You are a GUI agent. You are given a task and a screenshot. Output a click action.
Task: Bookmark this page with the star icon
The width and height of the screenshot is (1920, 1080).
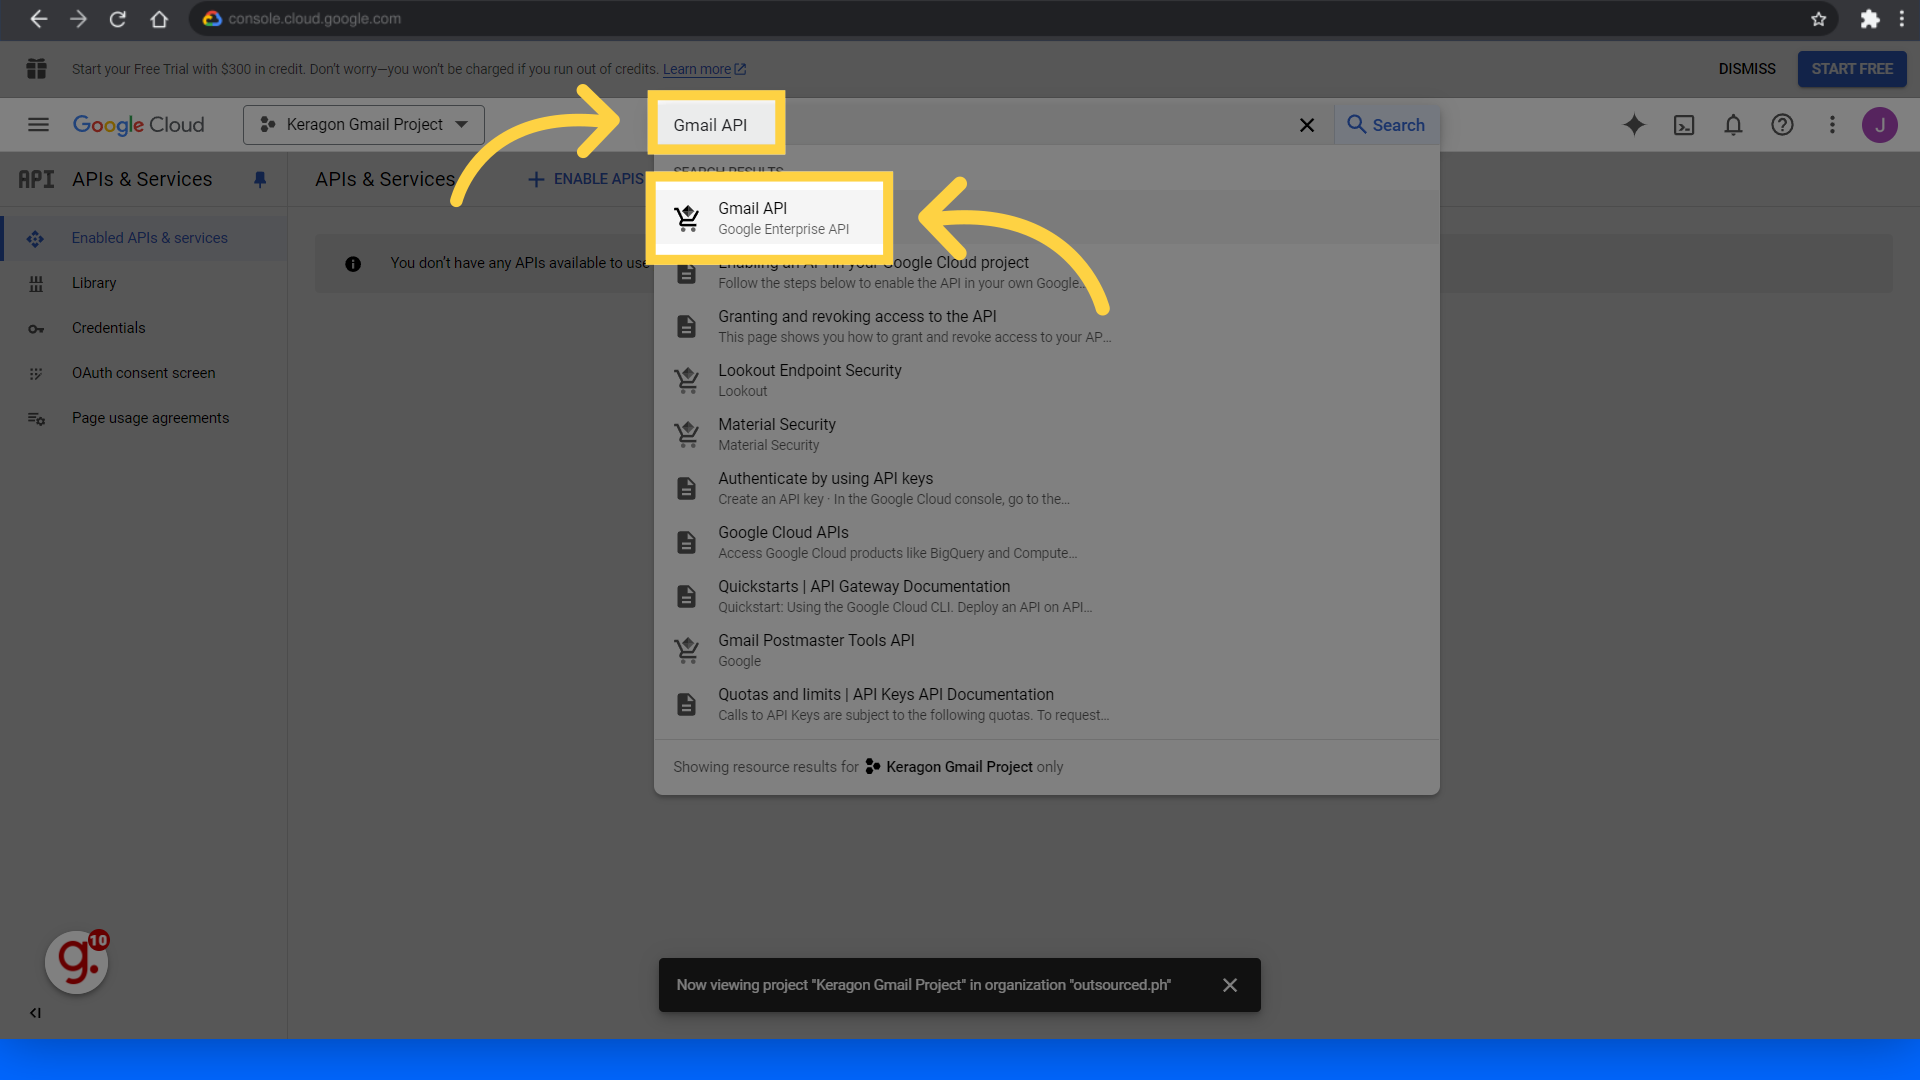pyautogui.click(x=1818, y=19)
